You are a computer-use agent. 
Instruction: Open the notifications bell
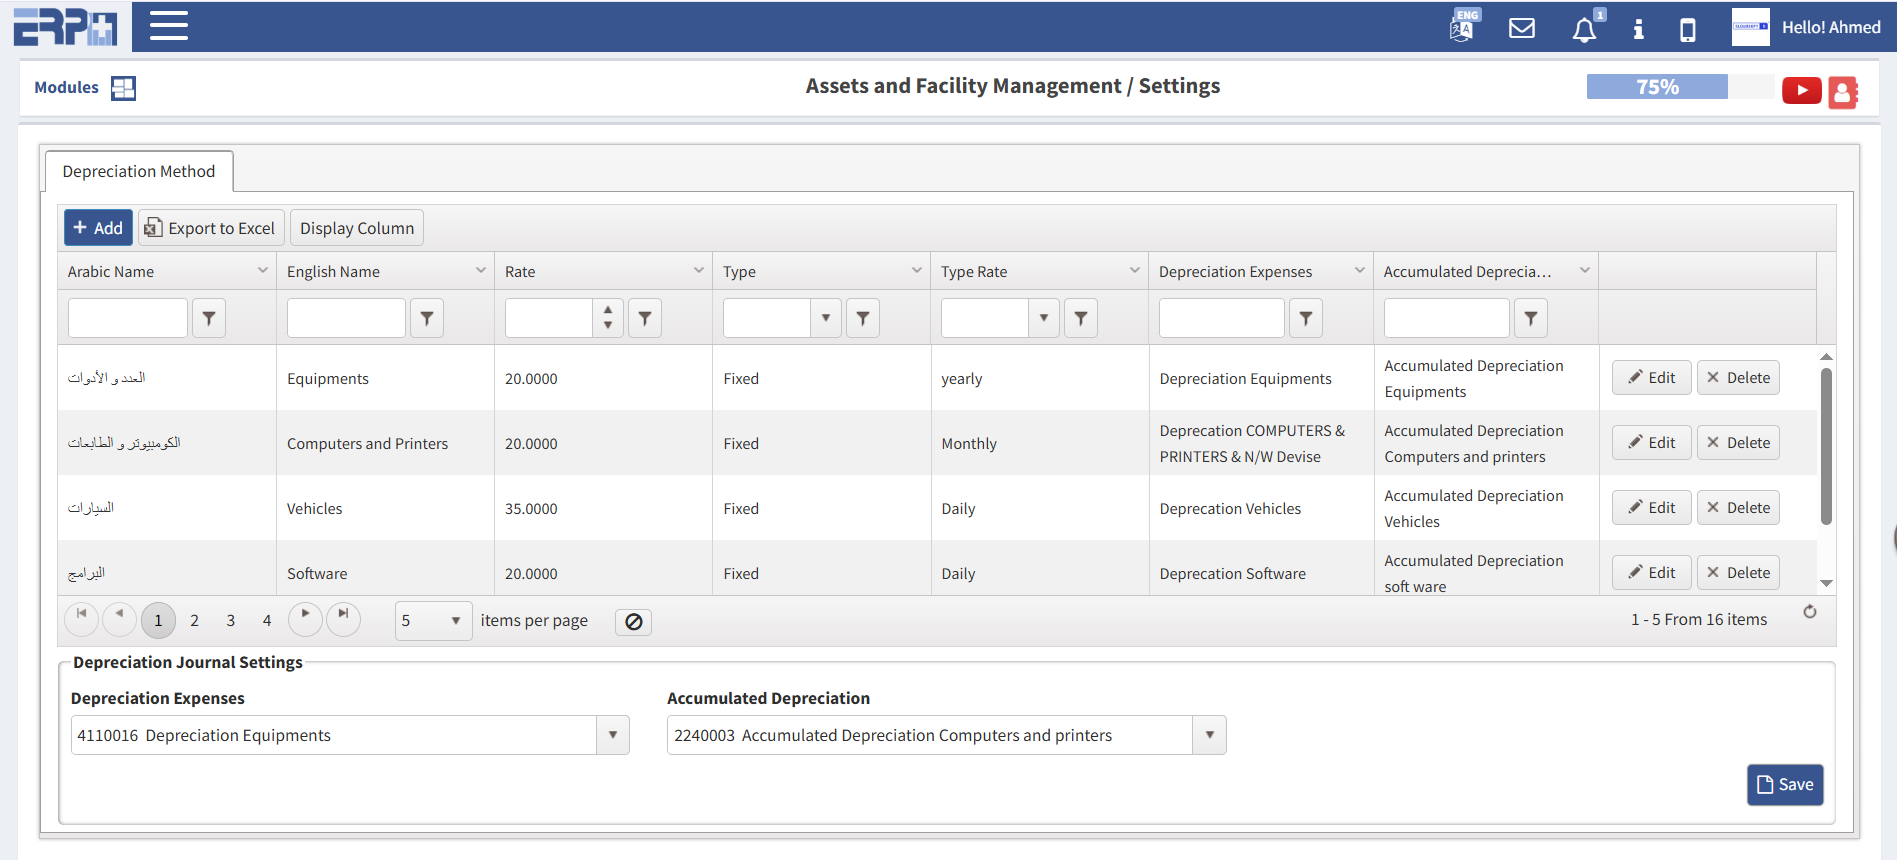pyautogui.click(x=1584, y=30)
